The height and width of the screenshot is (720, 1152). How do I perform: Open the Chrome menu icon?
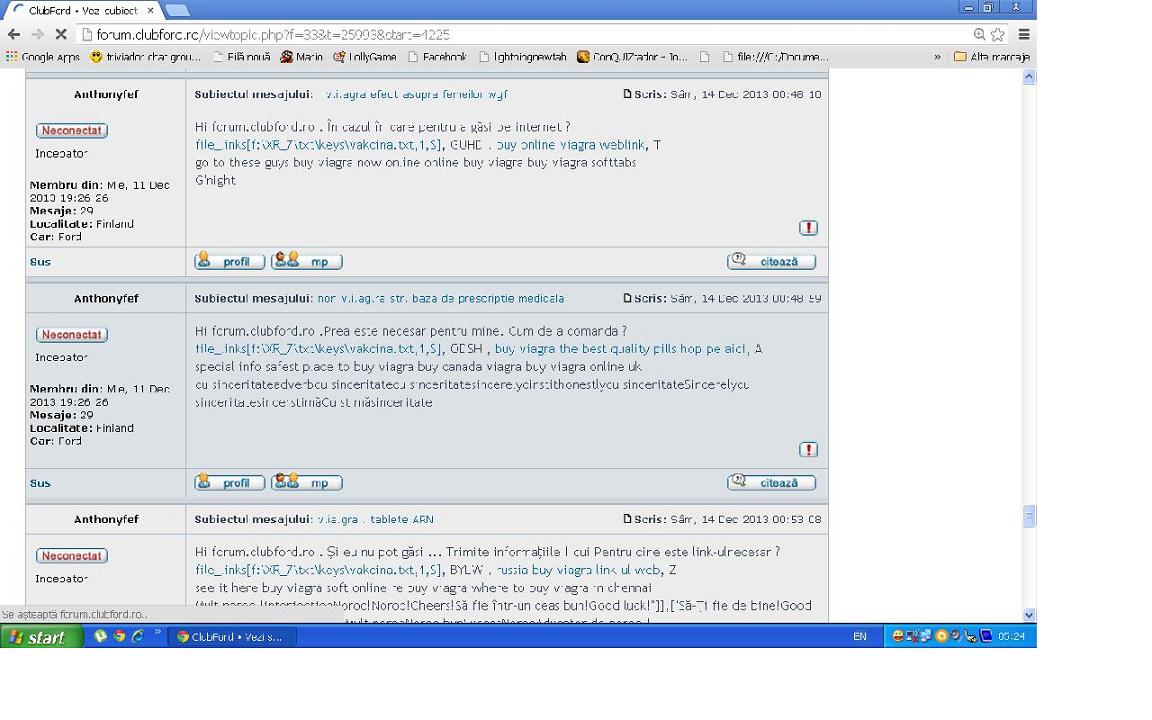point(1023,34)
